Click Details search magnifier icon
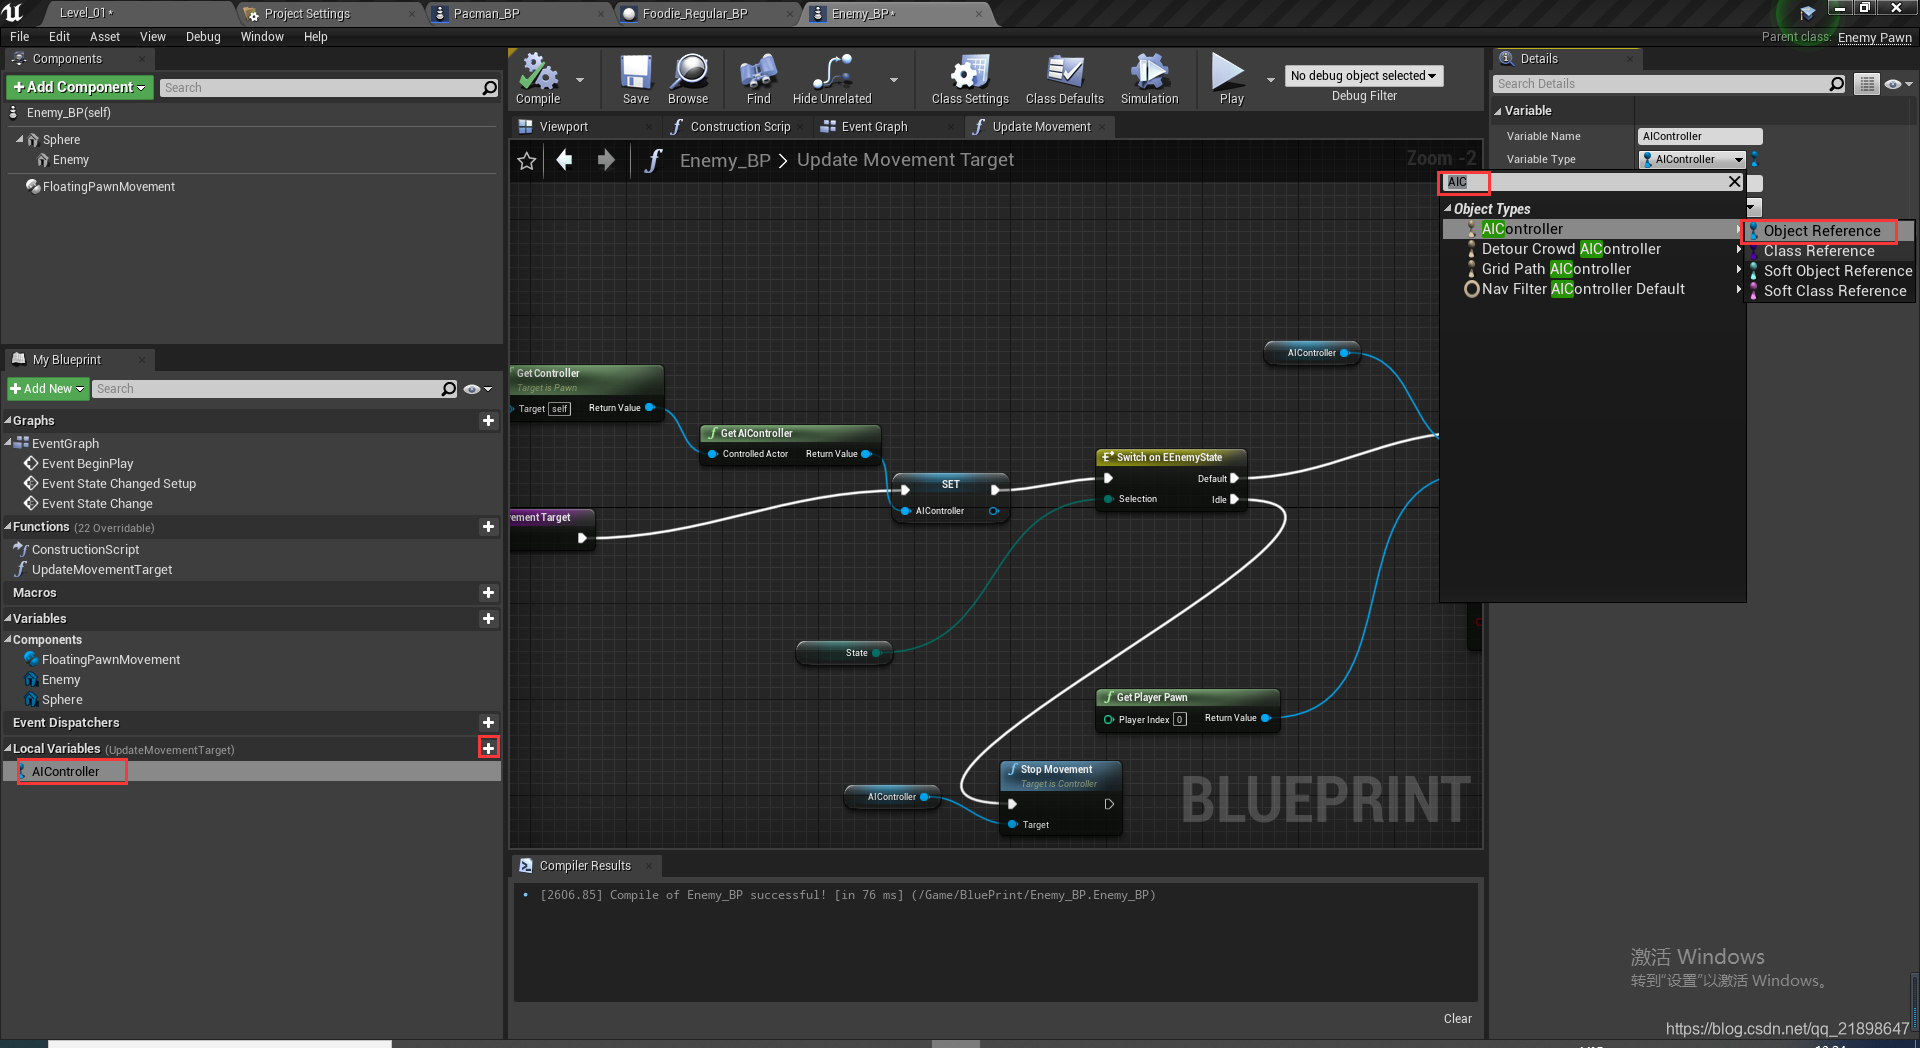 coord(1837,84)
